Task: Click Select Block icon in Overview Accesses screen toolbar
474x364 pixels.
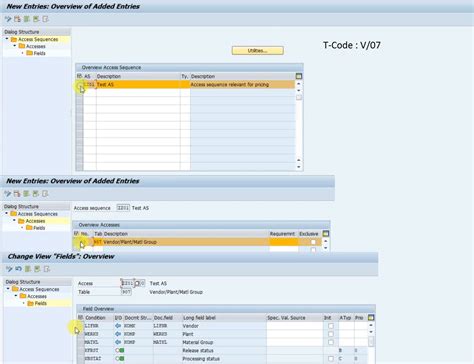Action: 35,194
